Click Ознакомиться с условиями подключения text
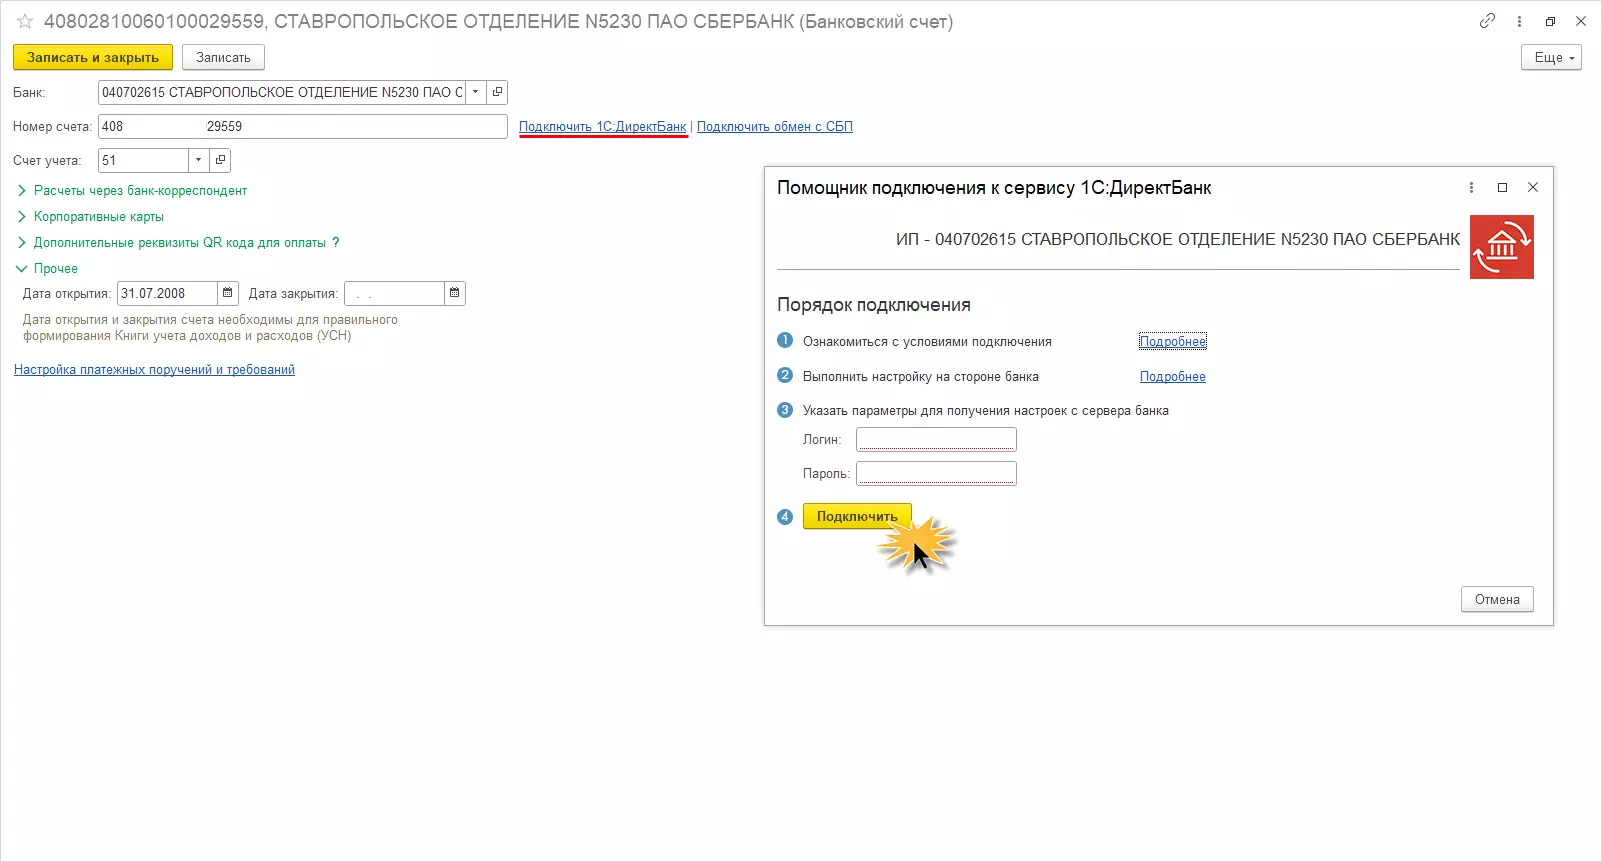 [927, 342]
